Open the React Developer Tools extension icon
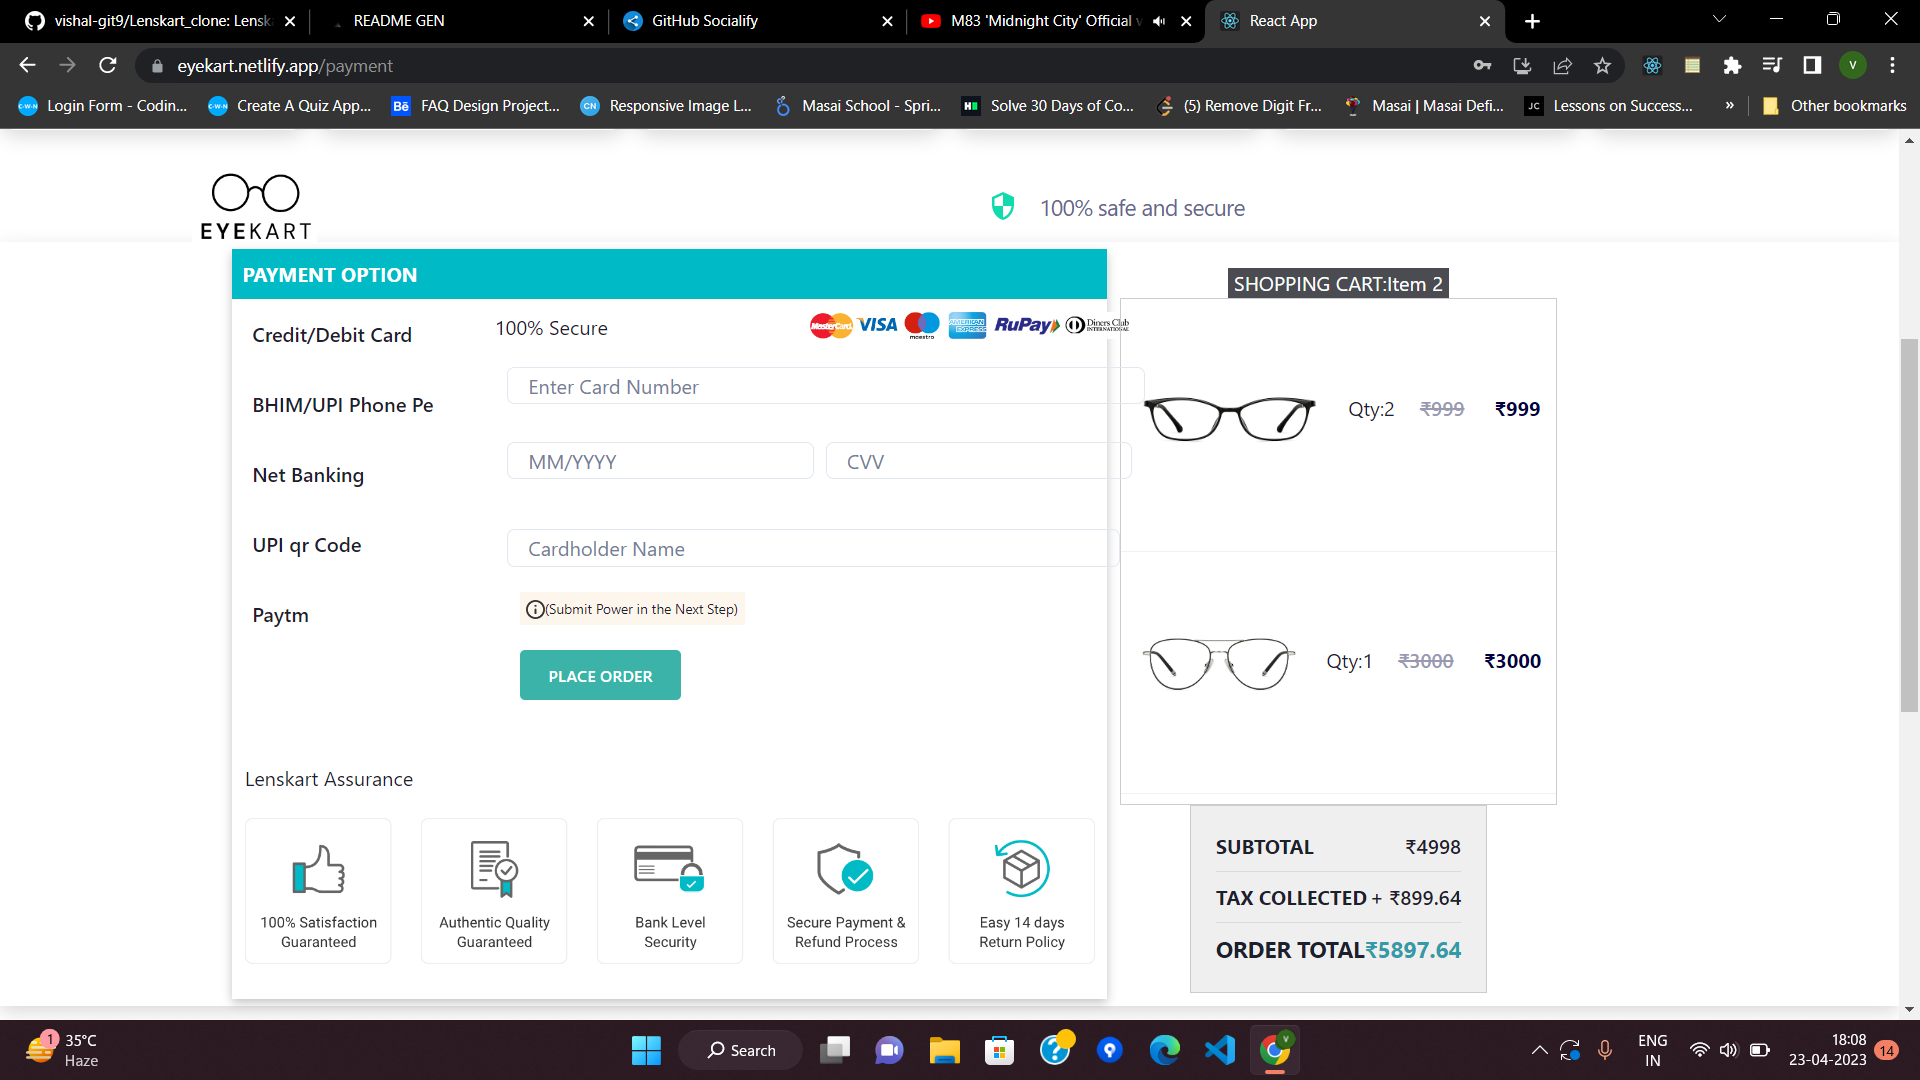Viewport: 1920px width, 1080px height. [x=1652, y=66]
